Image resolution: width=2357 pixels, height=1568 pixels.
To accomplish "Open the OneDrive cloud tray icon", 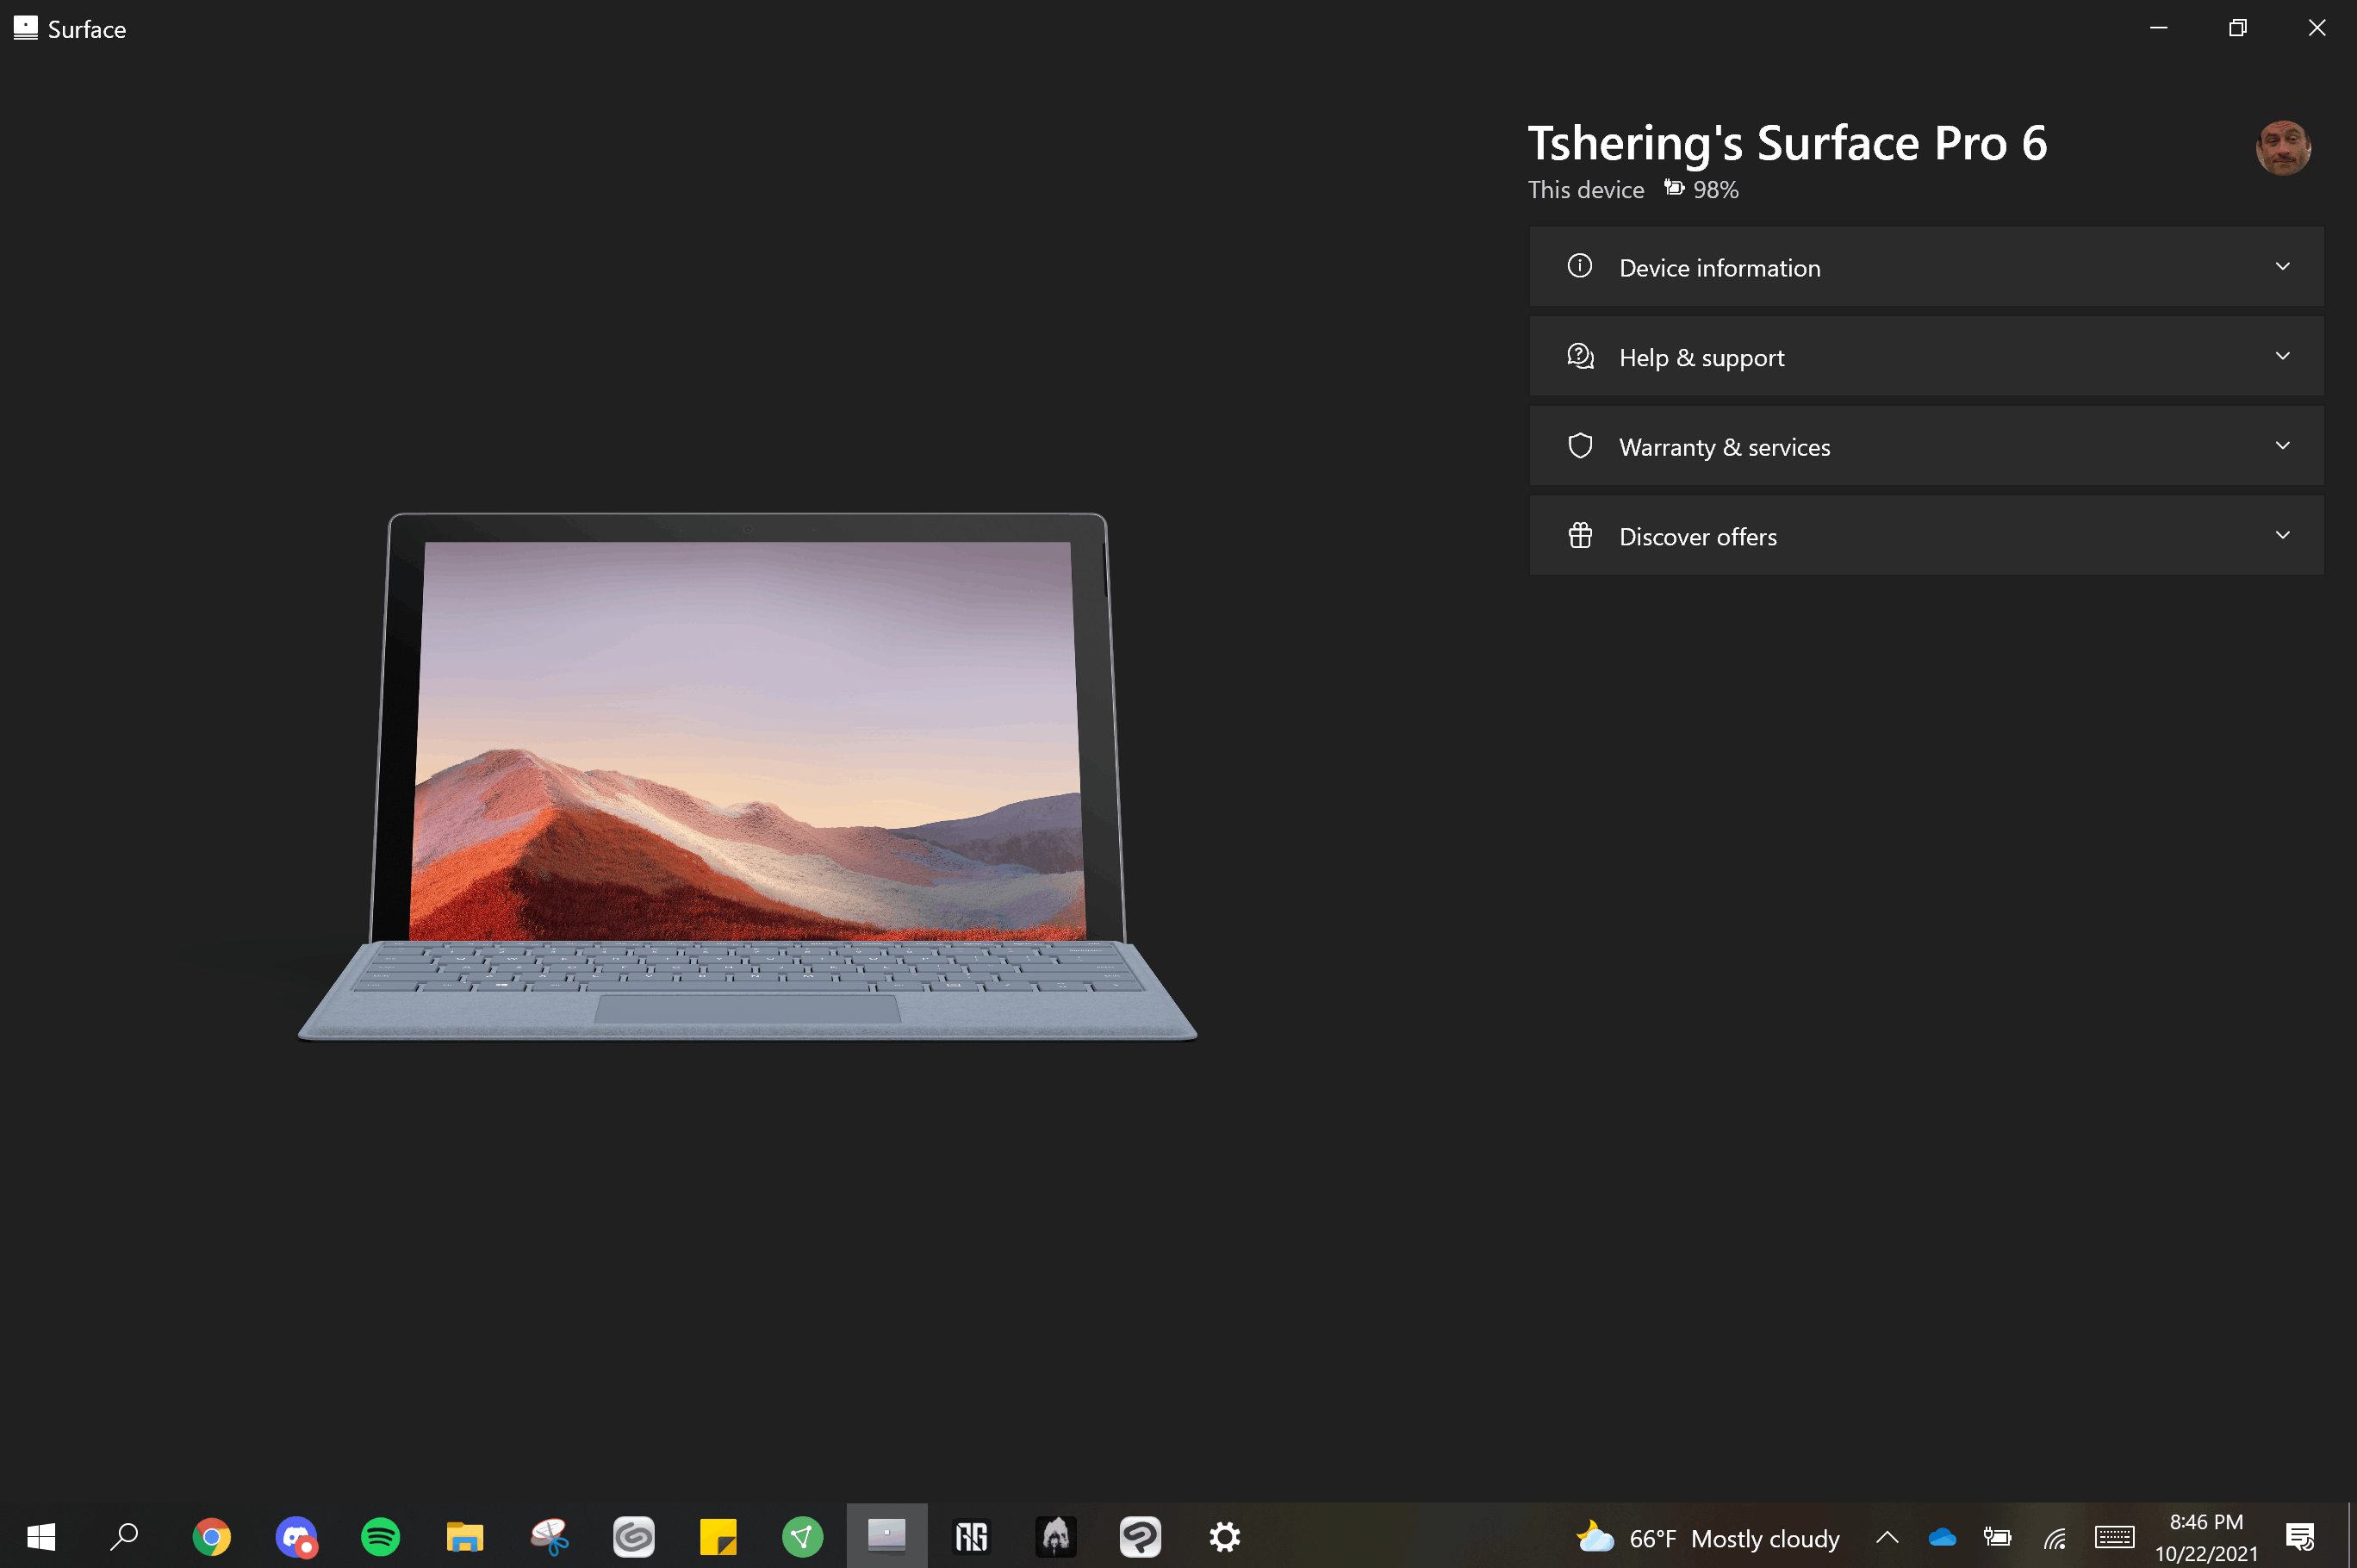I will coord(1941,1537).
